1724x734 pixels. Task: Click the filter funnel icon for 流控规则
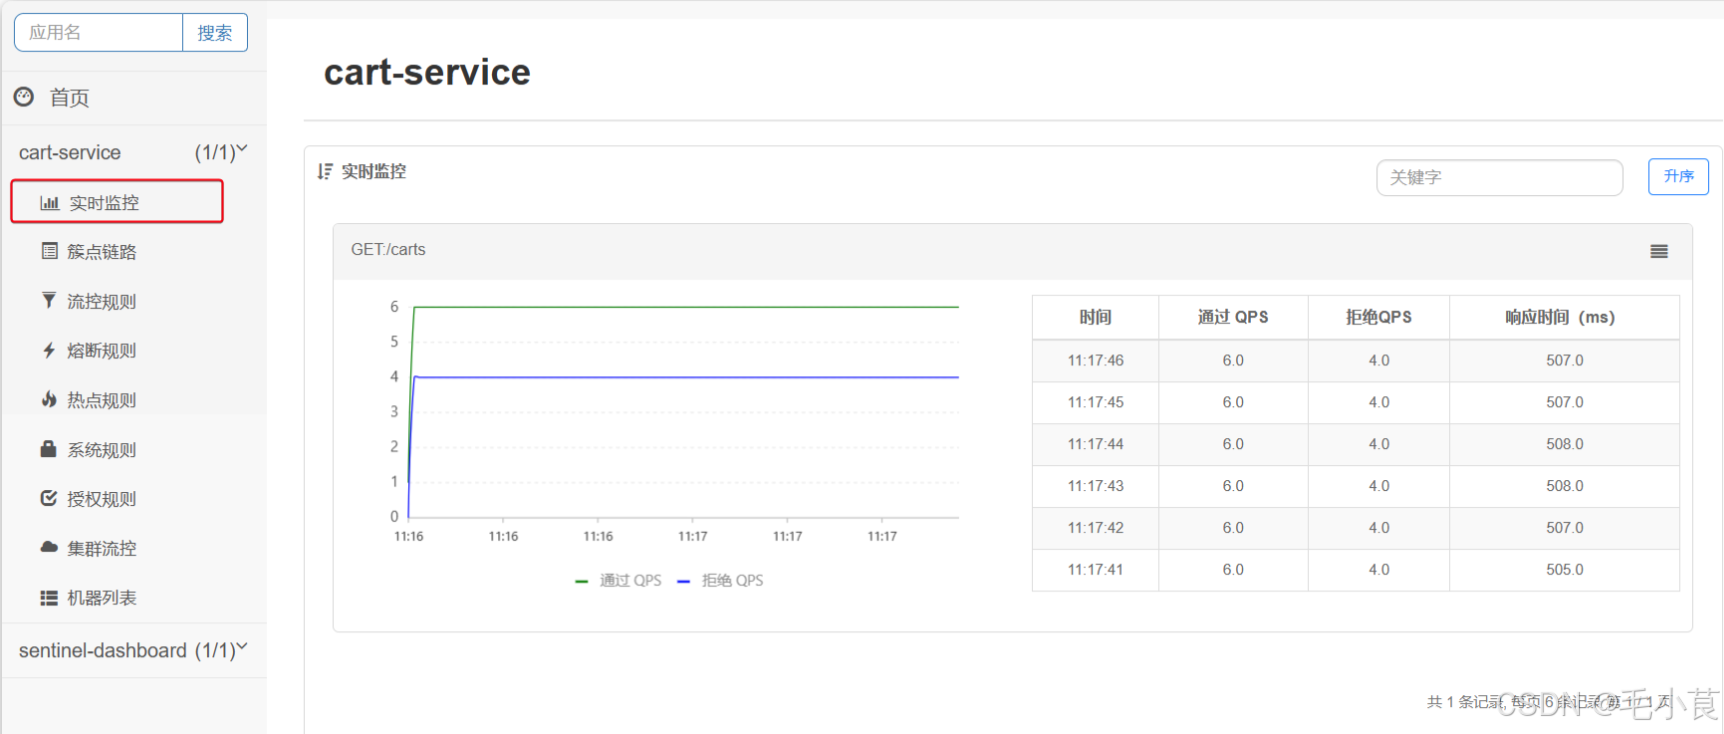click(49, 300)
